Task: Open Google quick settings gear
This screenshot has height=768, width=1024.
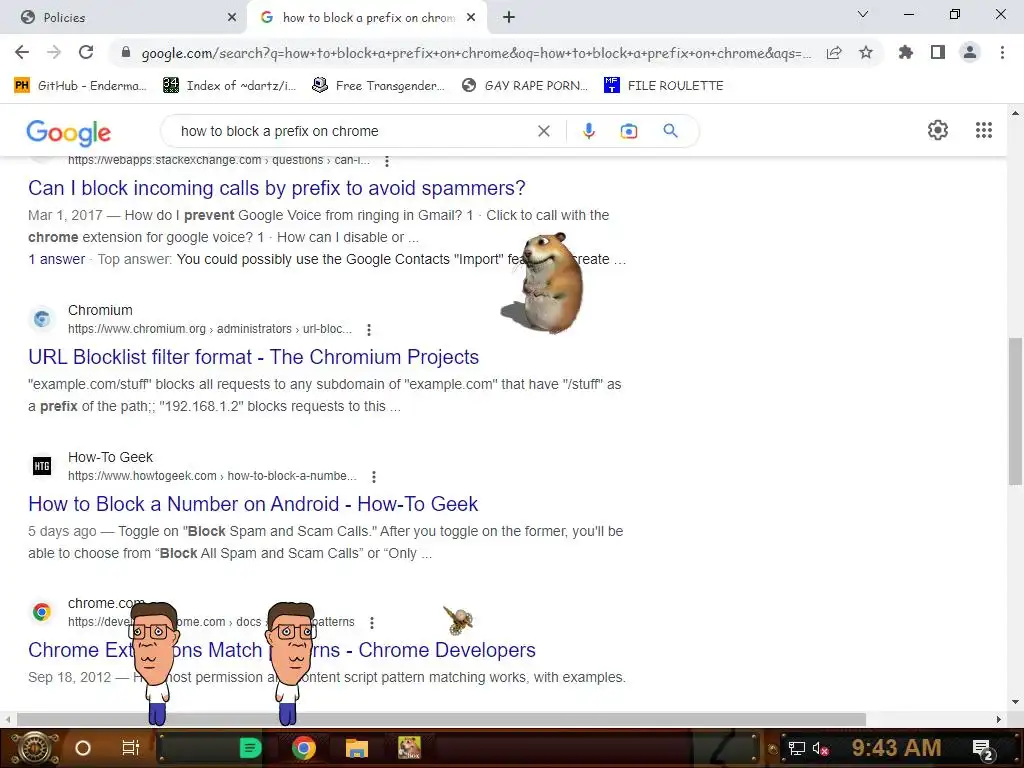Action: (938, 130)
